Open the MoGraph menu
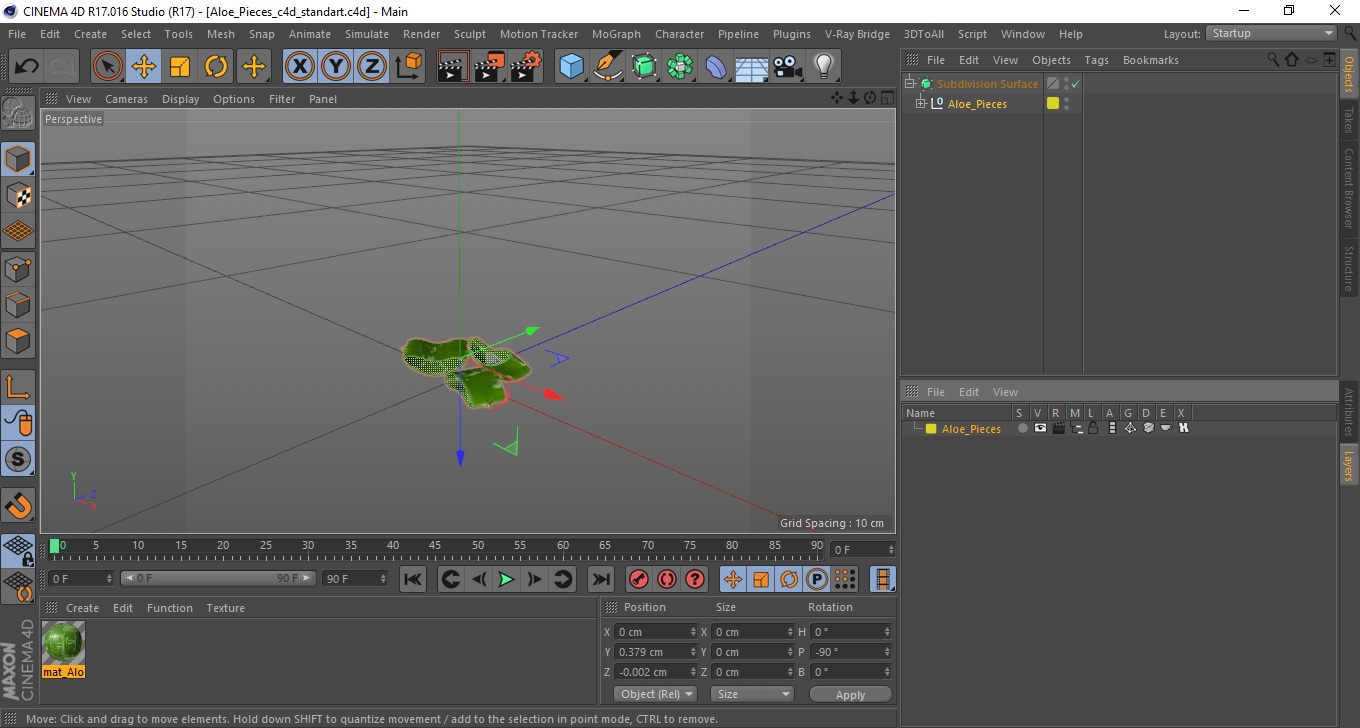The width and height of the screenshot is (1360, 728). [x=616, y=34]
